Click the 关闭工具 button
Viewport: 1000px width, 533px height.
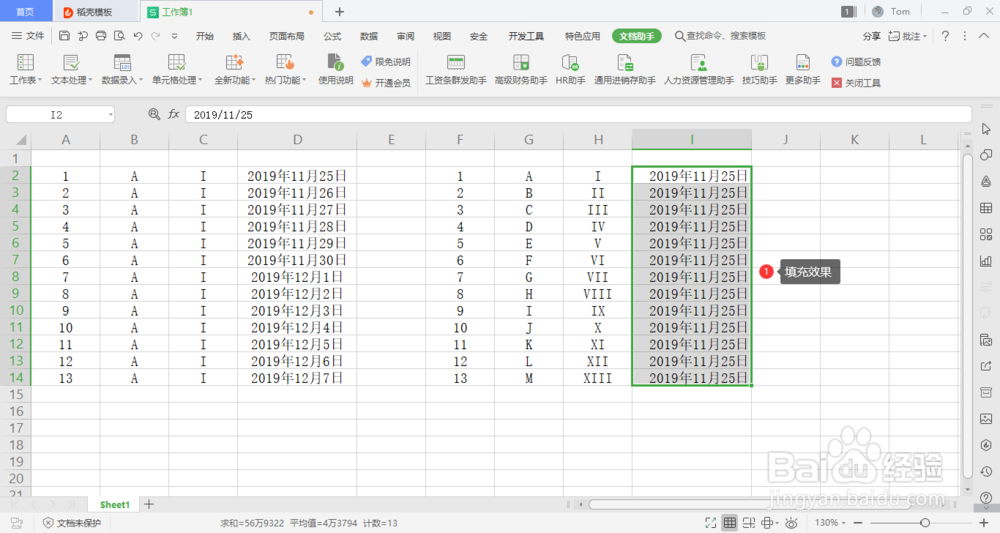[856, 83]
